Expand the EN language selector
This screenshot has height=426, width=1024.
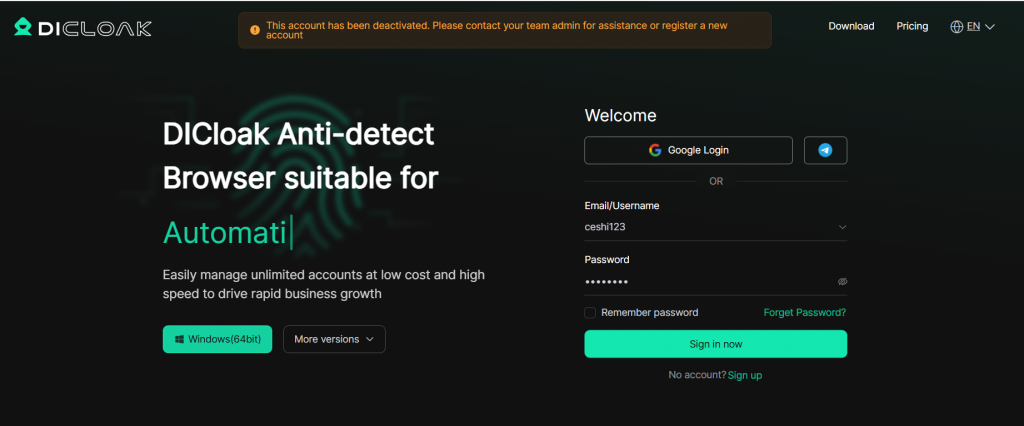tap(980, 27)
